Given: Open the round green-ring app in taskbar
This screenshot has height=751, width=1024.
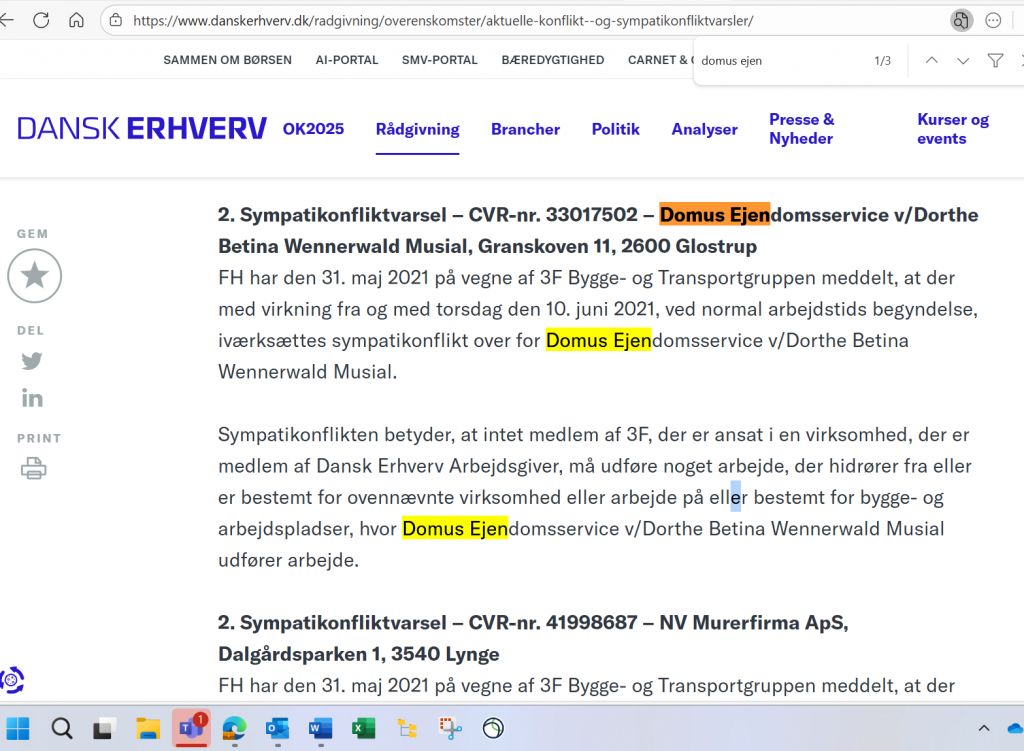Looking at the screenshot, I should (493, 728).
